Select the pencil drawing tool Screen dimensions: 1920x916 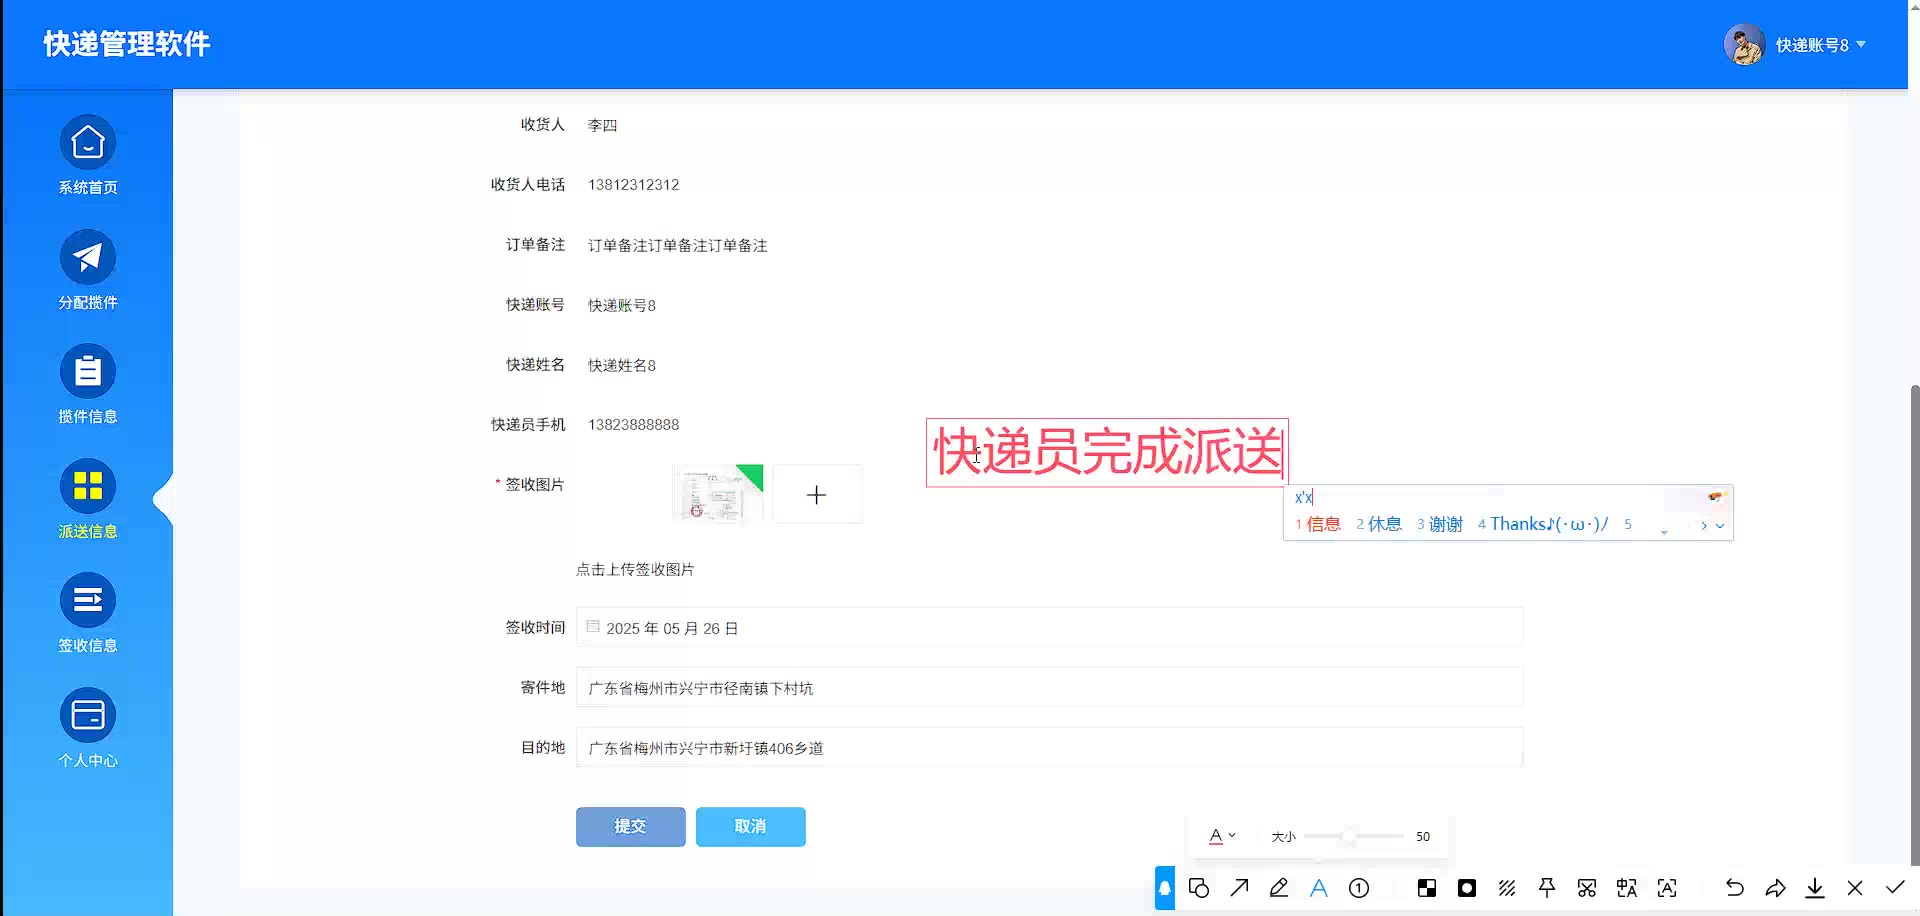(x=1279, y=888)
